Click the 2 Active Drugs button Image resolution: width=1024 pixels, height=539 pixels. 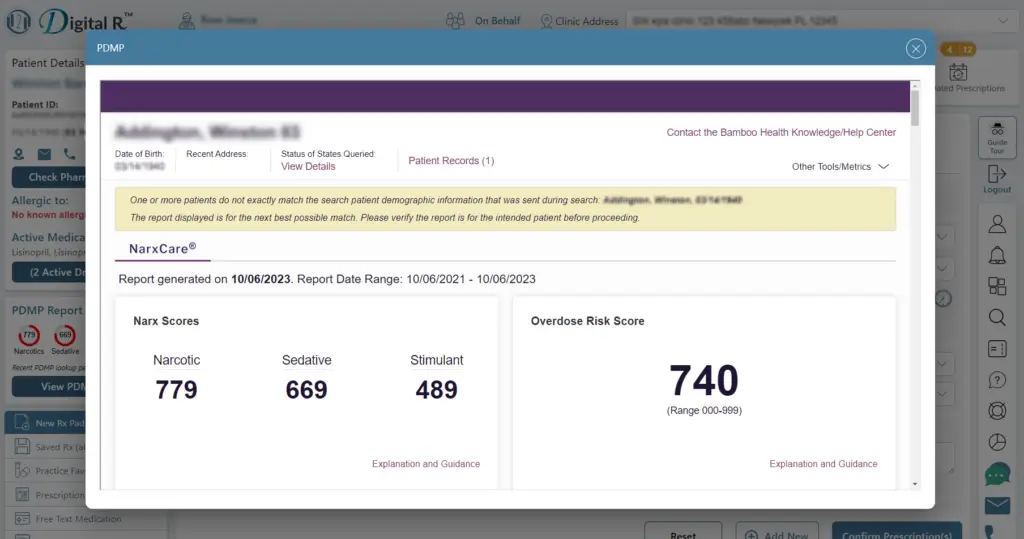pos(49,272)
